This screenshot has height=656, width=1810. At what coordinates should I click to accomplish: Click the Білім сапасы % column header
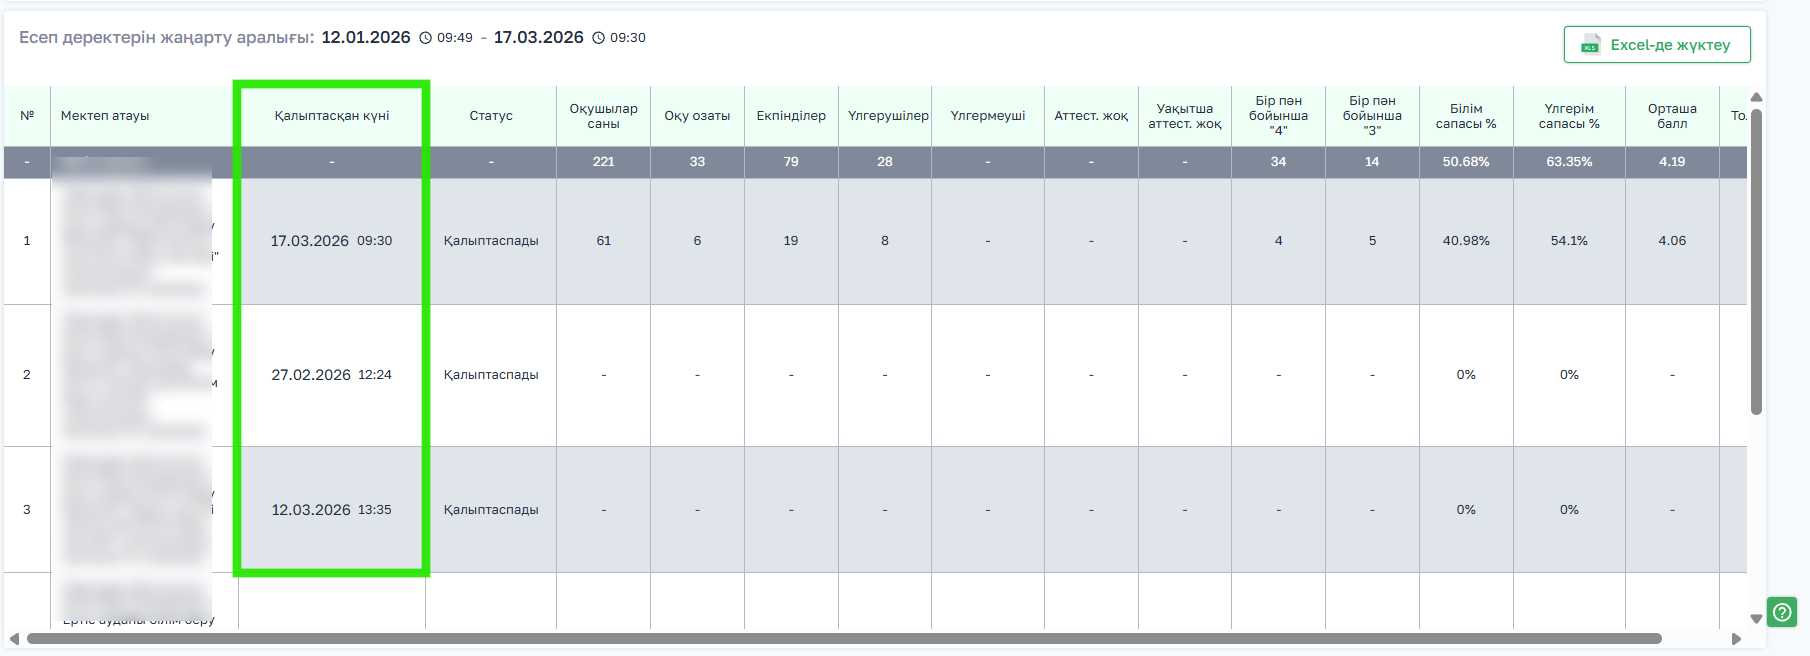(x=1466, y=116)
